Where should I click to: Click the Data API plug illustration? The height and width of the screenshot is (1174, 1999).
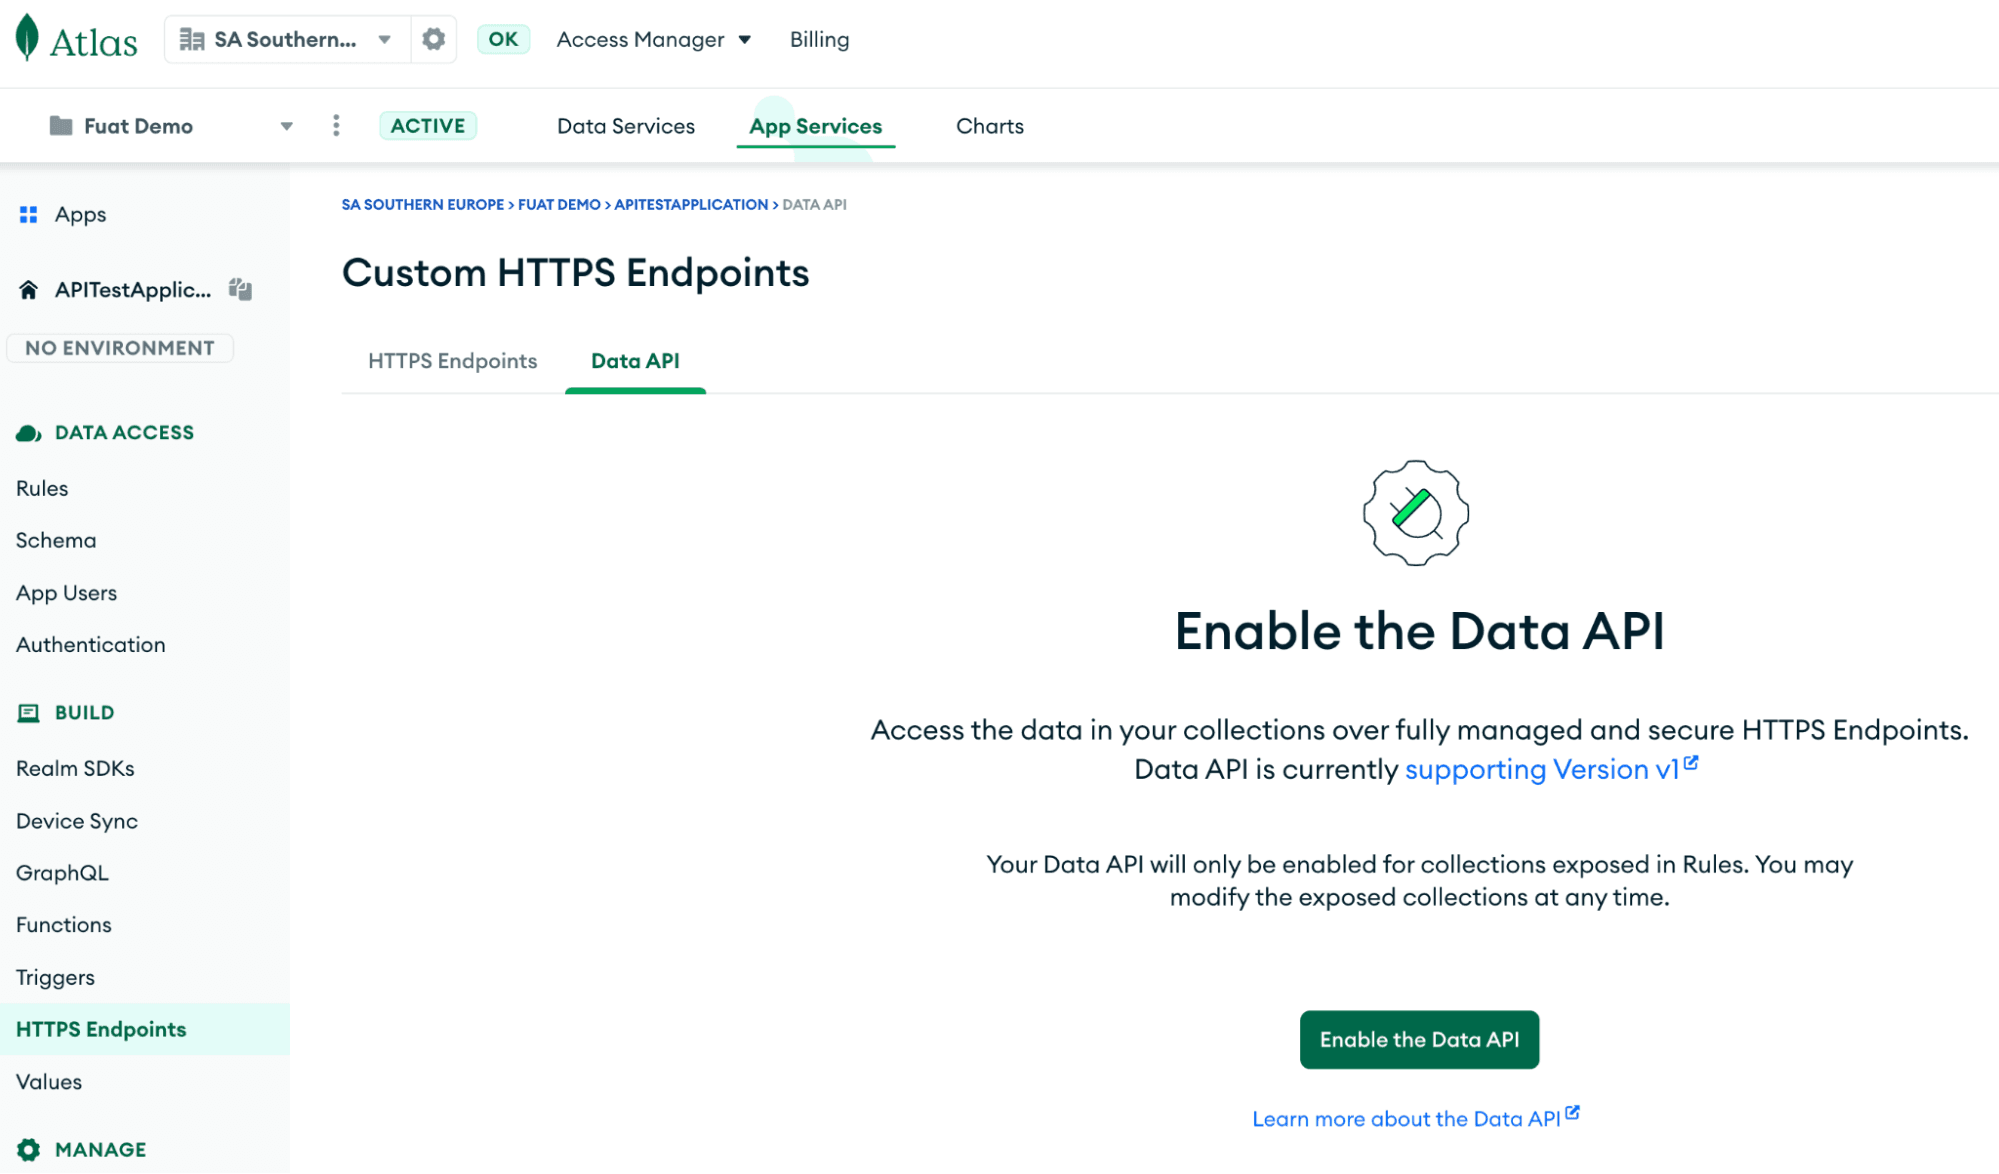pos(1415,513)
